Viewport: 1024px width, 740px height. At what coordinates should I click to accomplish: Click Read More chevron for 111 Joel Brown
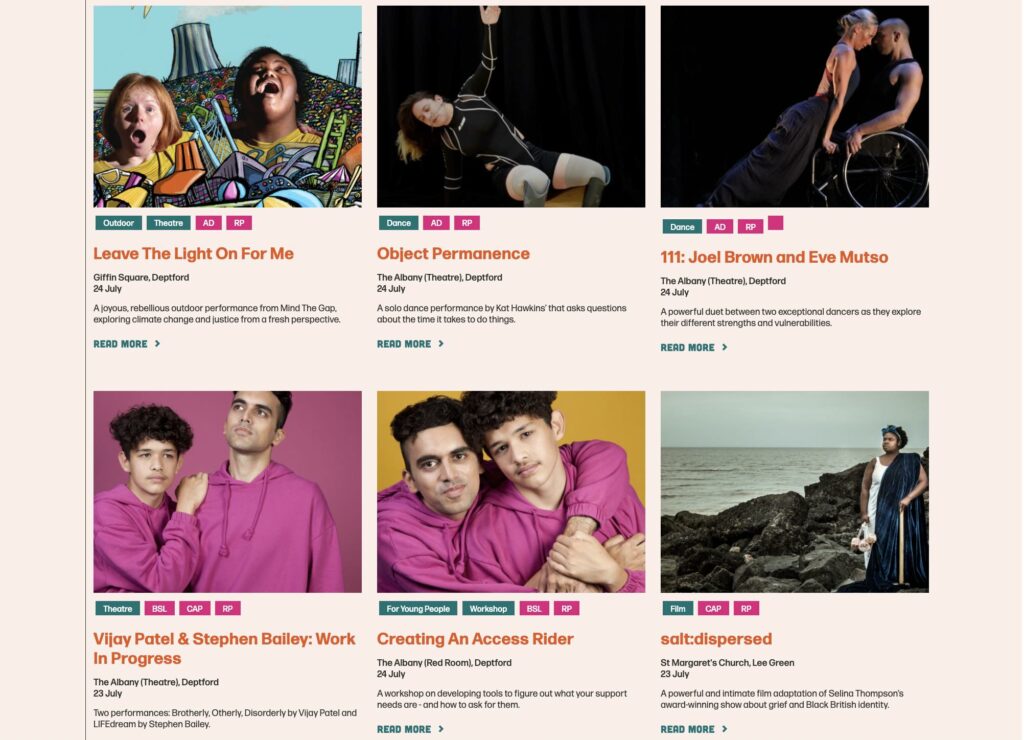tap(724, 347)
